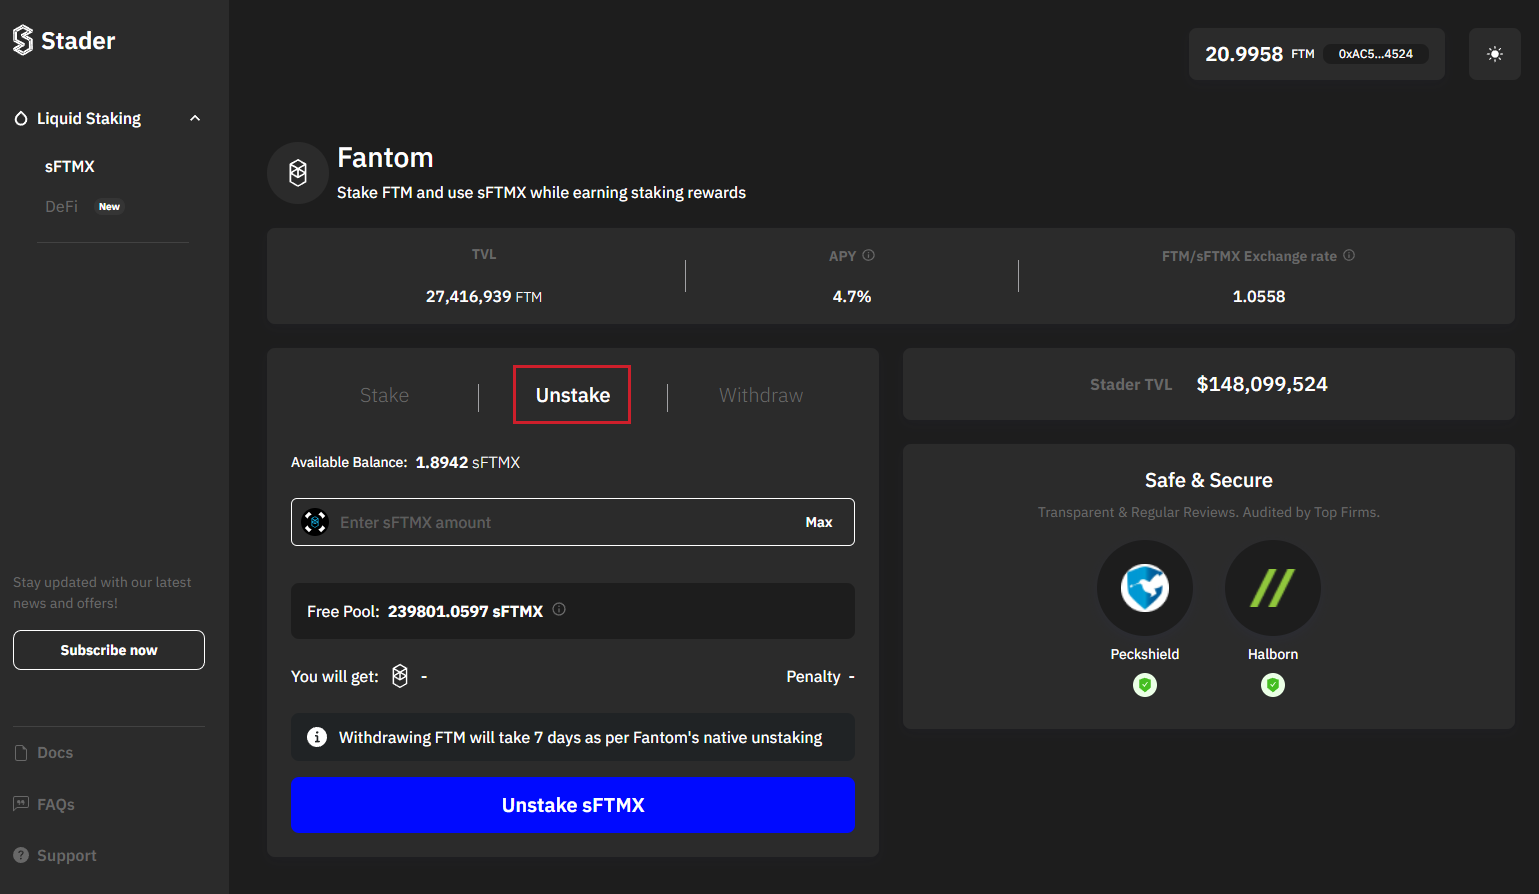Click the Free Pool info icon
1539x894 pixels.
[559, 609]
